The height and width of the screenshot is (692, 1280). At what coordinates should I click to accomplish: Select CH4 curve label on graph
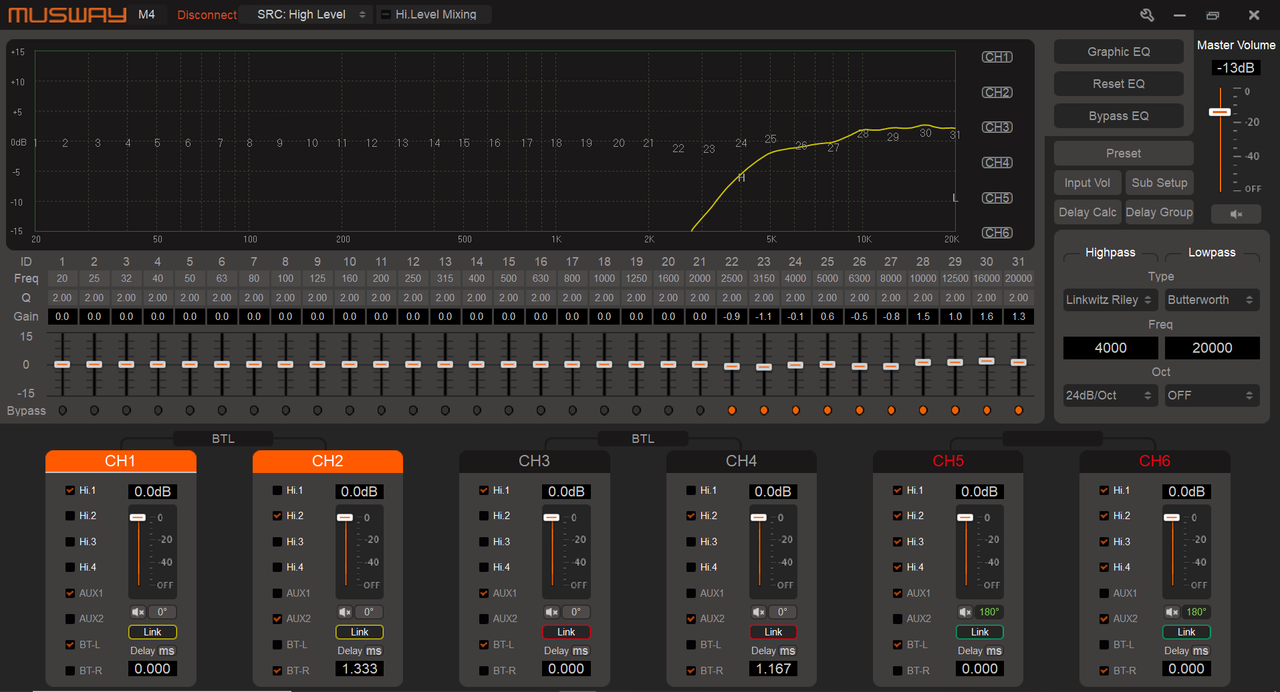pos(997,162)
